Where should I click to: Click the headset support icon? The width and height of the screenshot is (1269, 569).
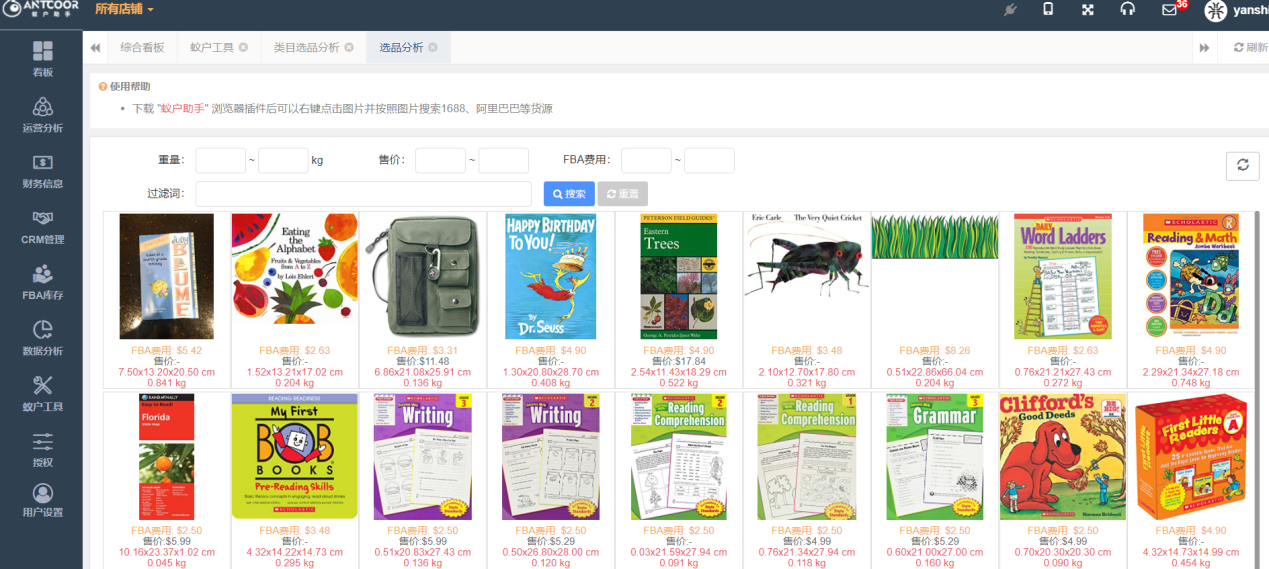coord(1128,10)
